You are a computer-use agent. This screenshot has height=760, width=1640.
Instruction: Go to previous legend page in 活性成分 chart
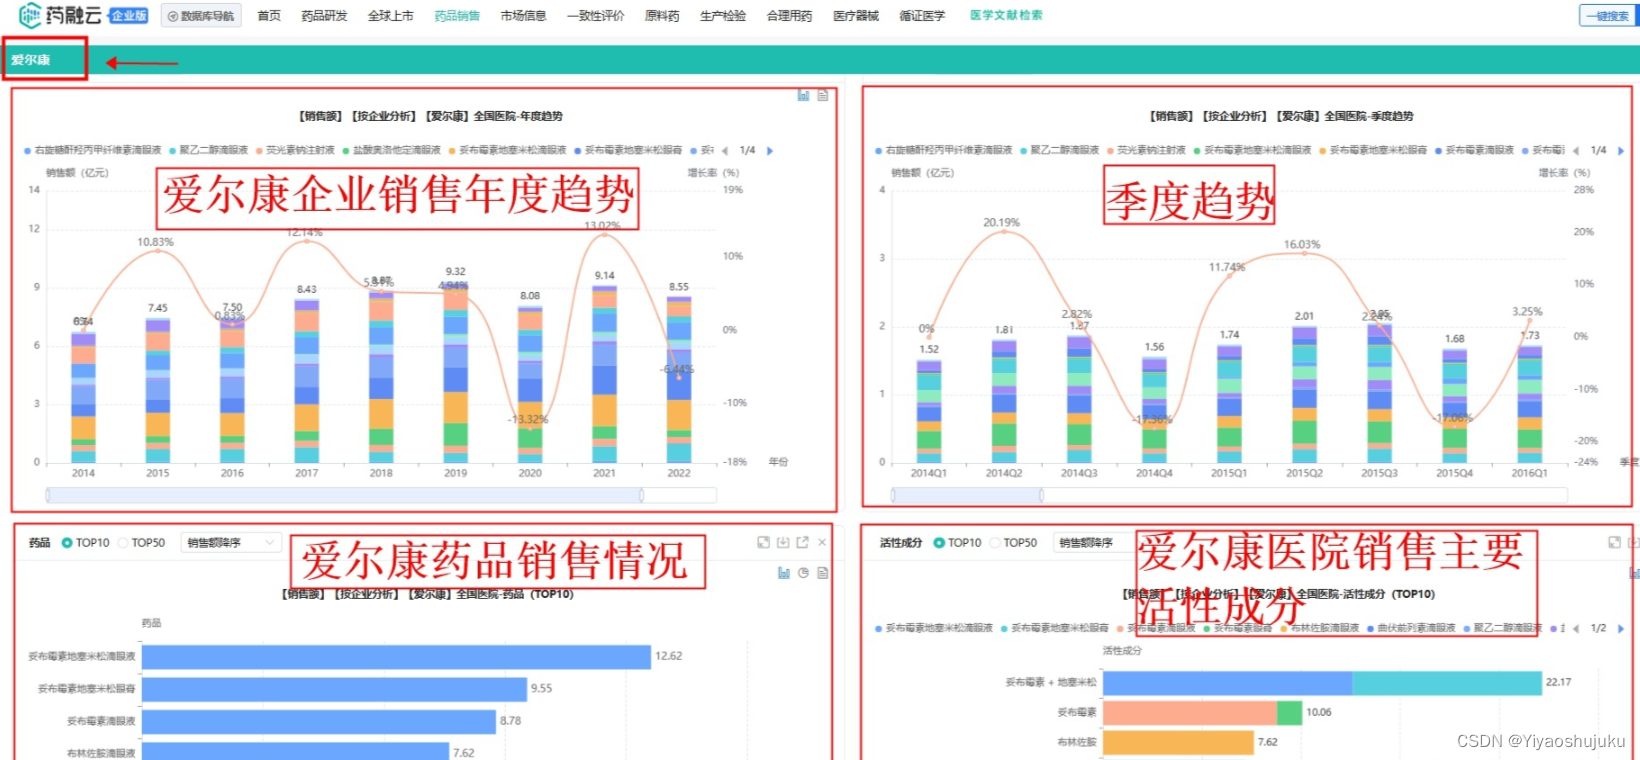click(1576, 628)
